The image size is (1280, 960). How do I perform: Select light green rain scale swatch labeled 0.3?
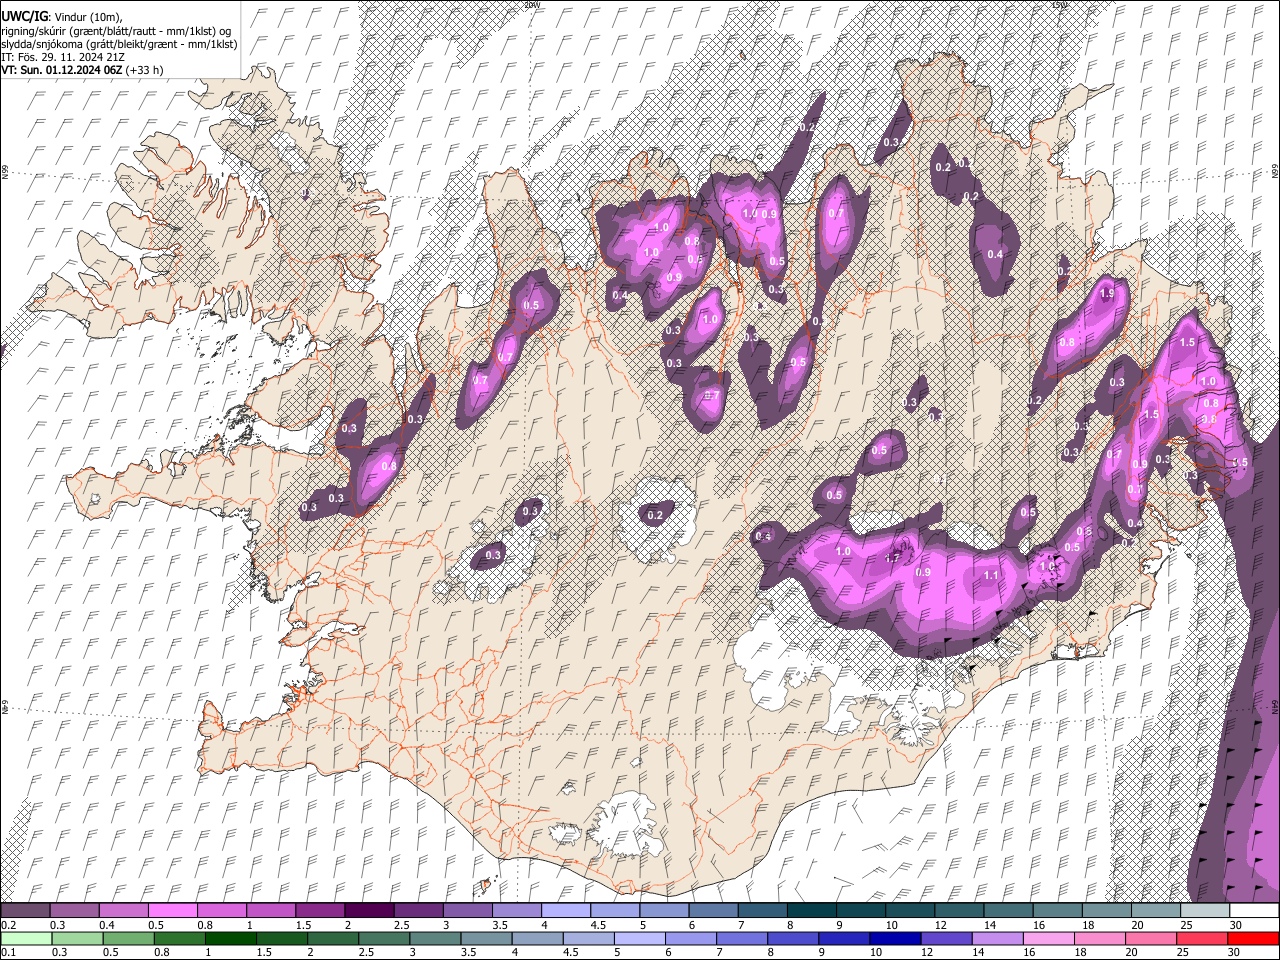point(77,938)
